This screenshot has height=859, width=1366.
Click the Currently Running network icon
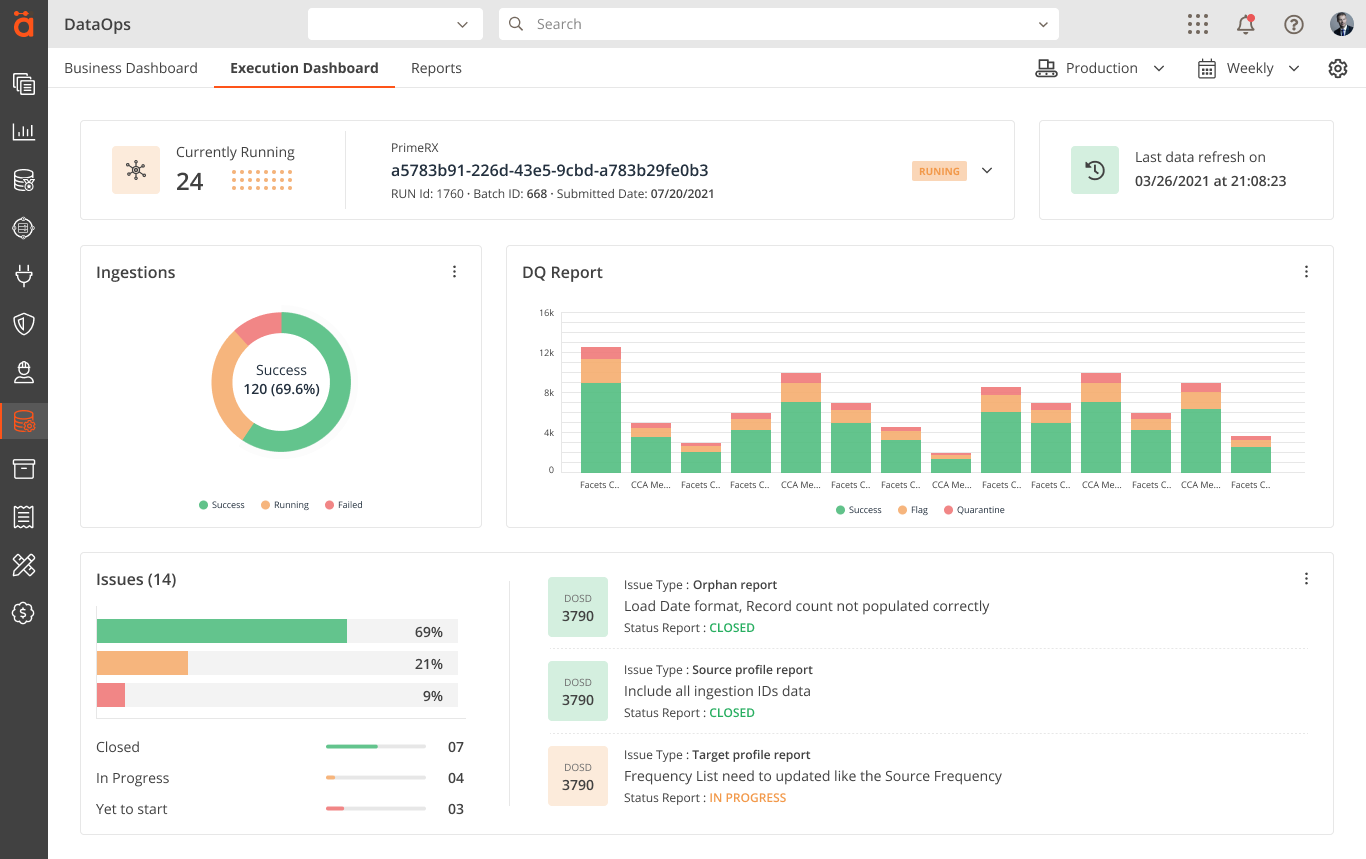(x=136, y=170)
